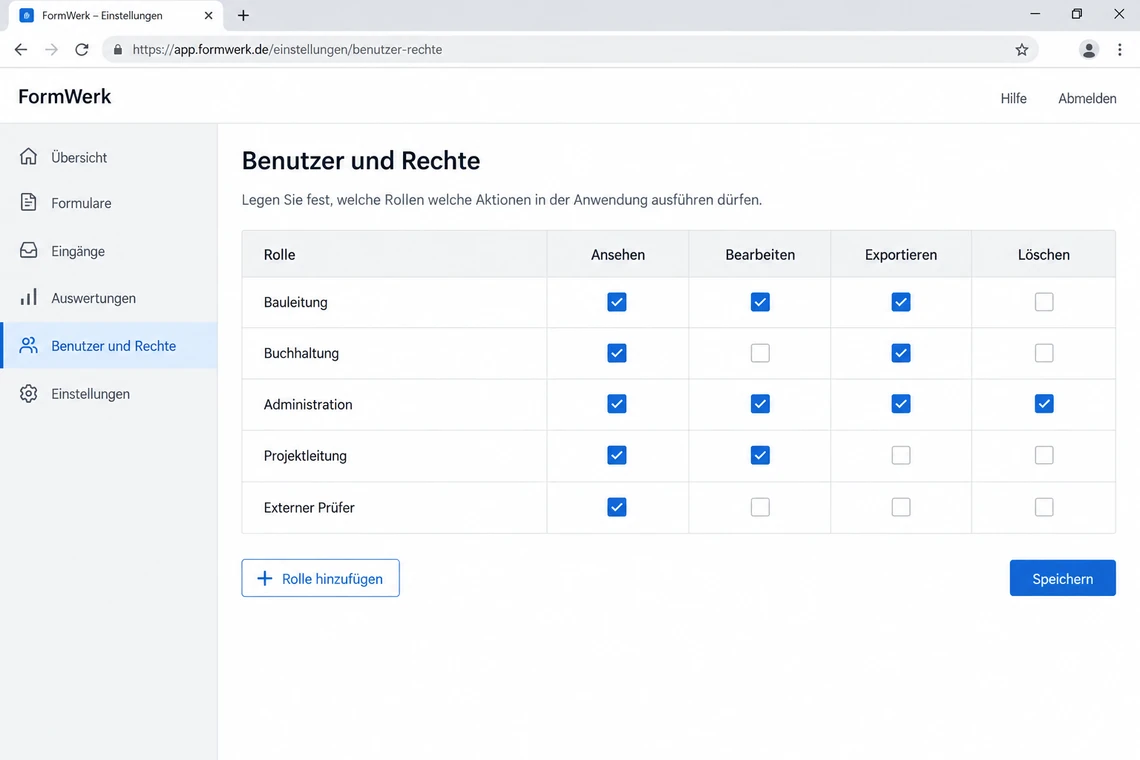1140x760 pixels.
Task: Enable Löschen for Buchhaltung
Action: click(x=1044, y=353)
